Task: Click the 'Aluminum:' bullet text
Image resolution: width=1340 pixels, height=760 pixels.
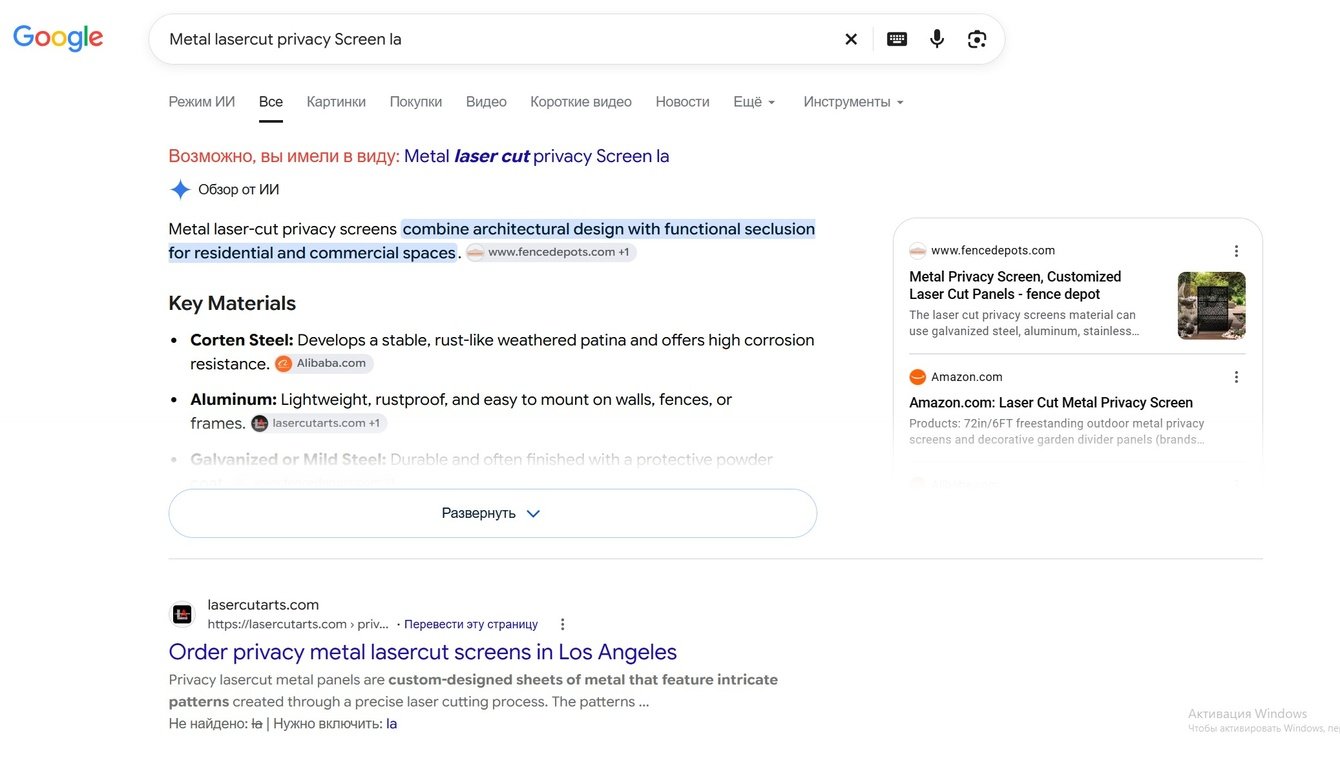Action: (x=233, y=400)
